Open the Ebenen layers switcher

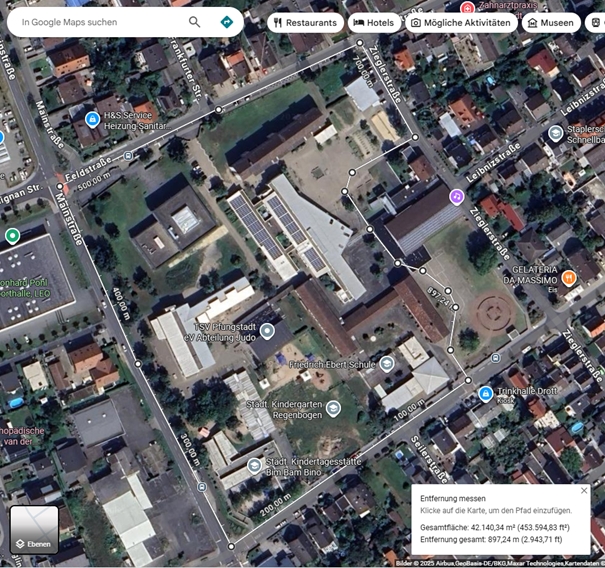(34, 530)
